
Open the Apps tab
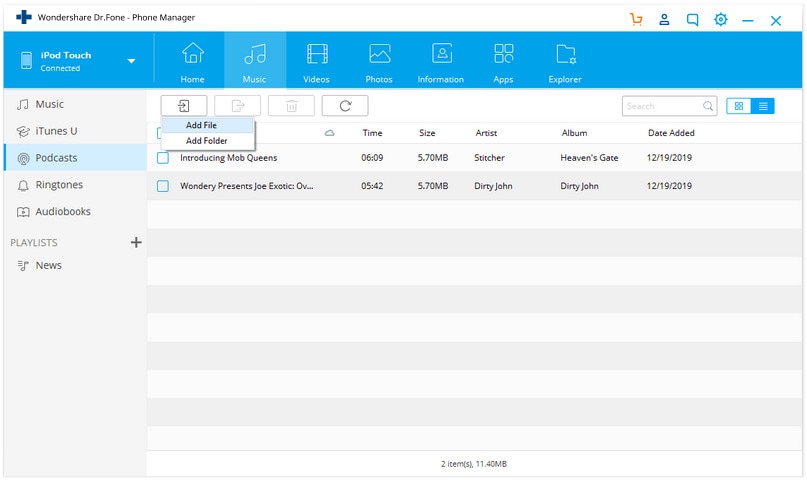pos(503,62)
